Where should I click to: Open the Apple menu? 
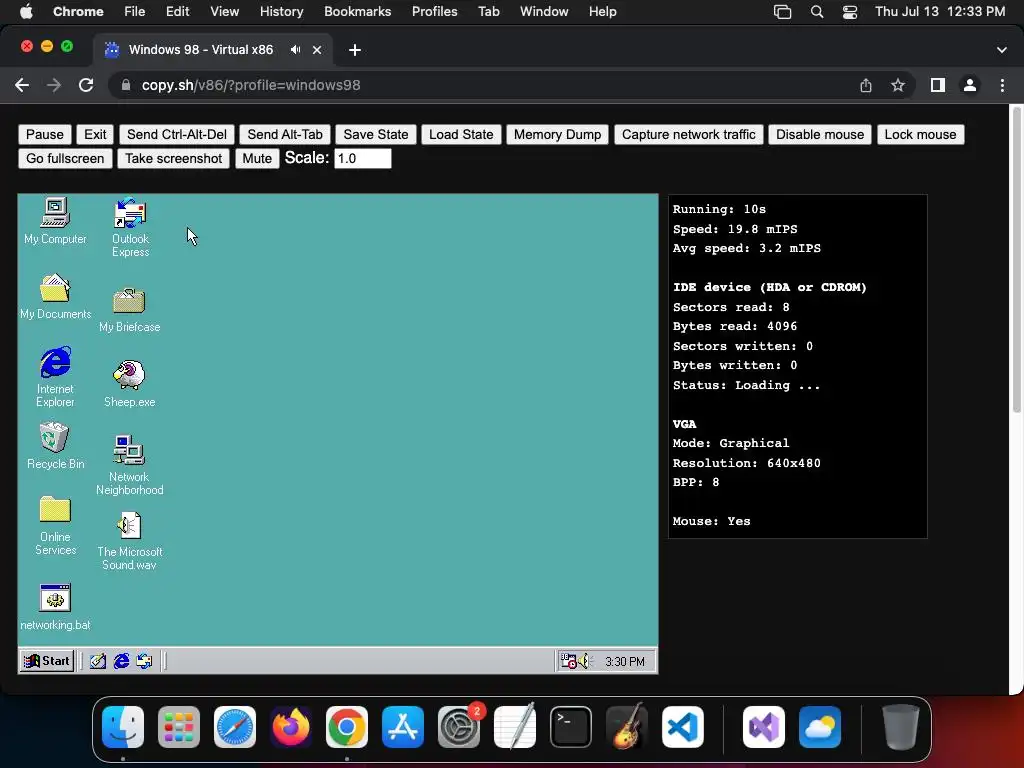pos(26,12)
